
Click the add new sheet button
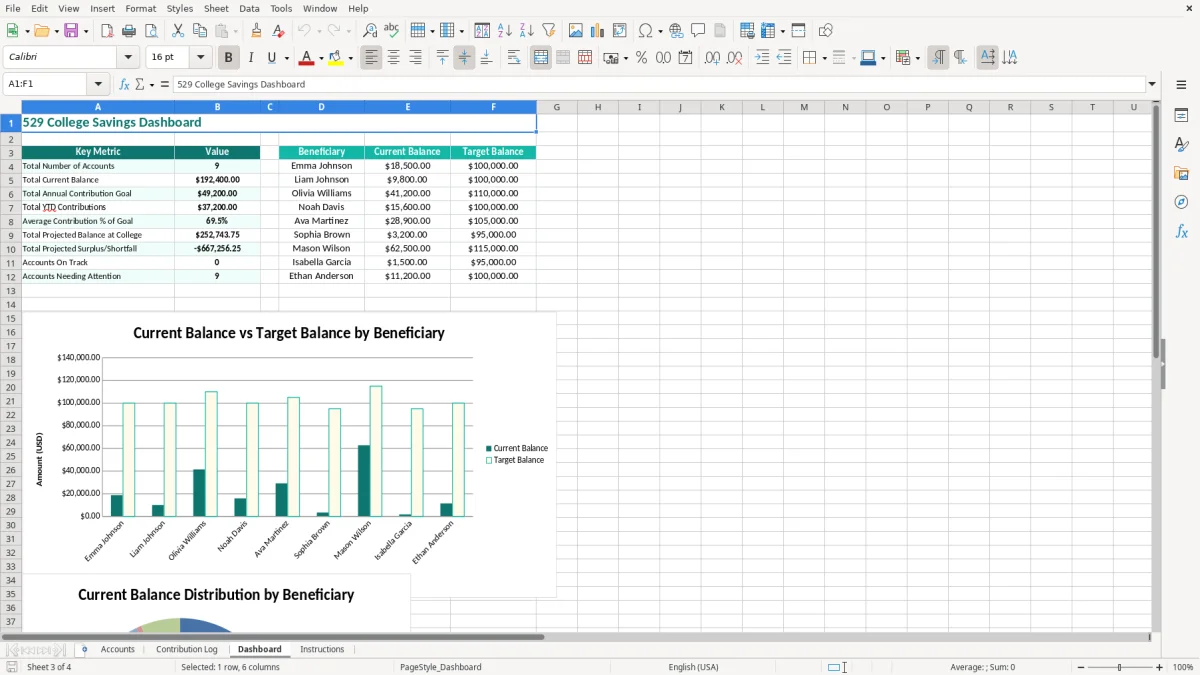pos(84,649)
